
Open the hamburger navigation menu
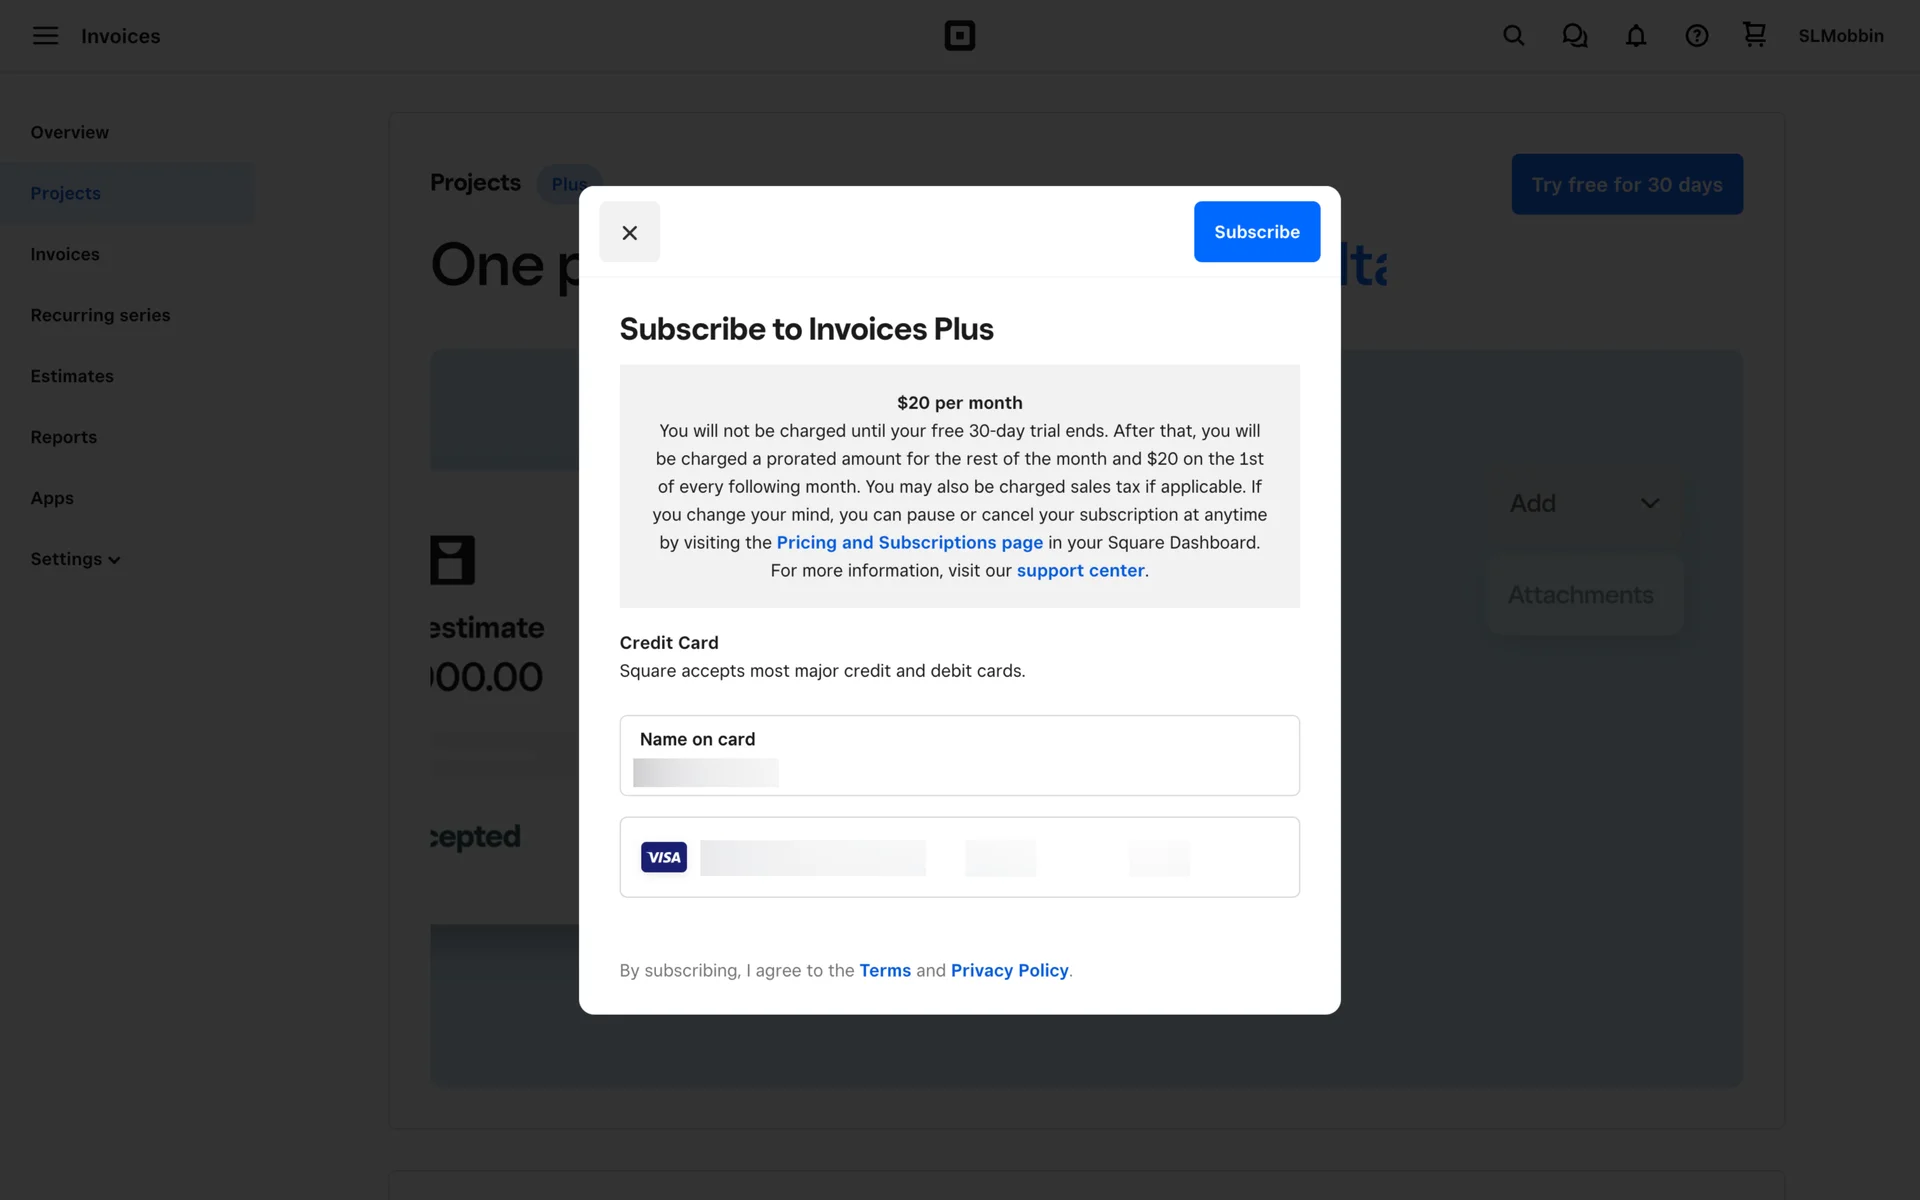point(45,36)
